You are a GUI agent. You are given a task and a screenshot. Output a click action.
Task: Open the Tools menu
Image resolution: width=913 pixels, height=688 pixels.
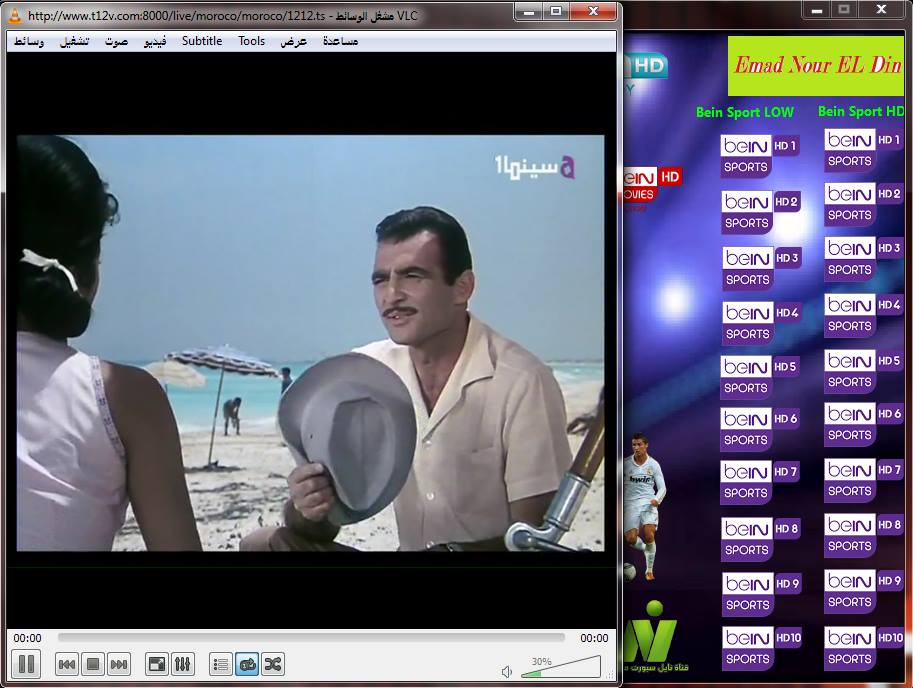[252, 41]
